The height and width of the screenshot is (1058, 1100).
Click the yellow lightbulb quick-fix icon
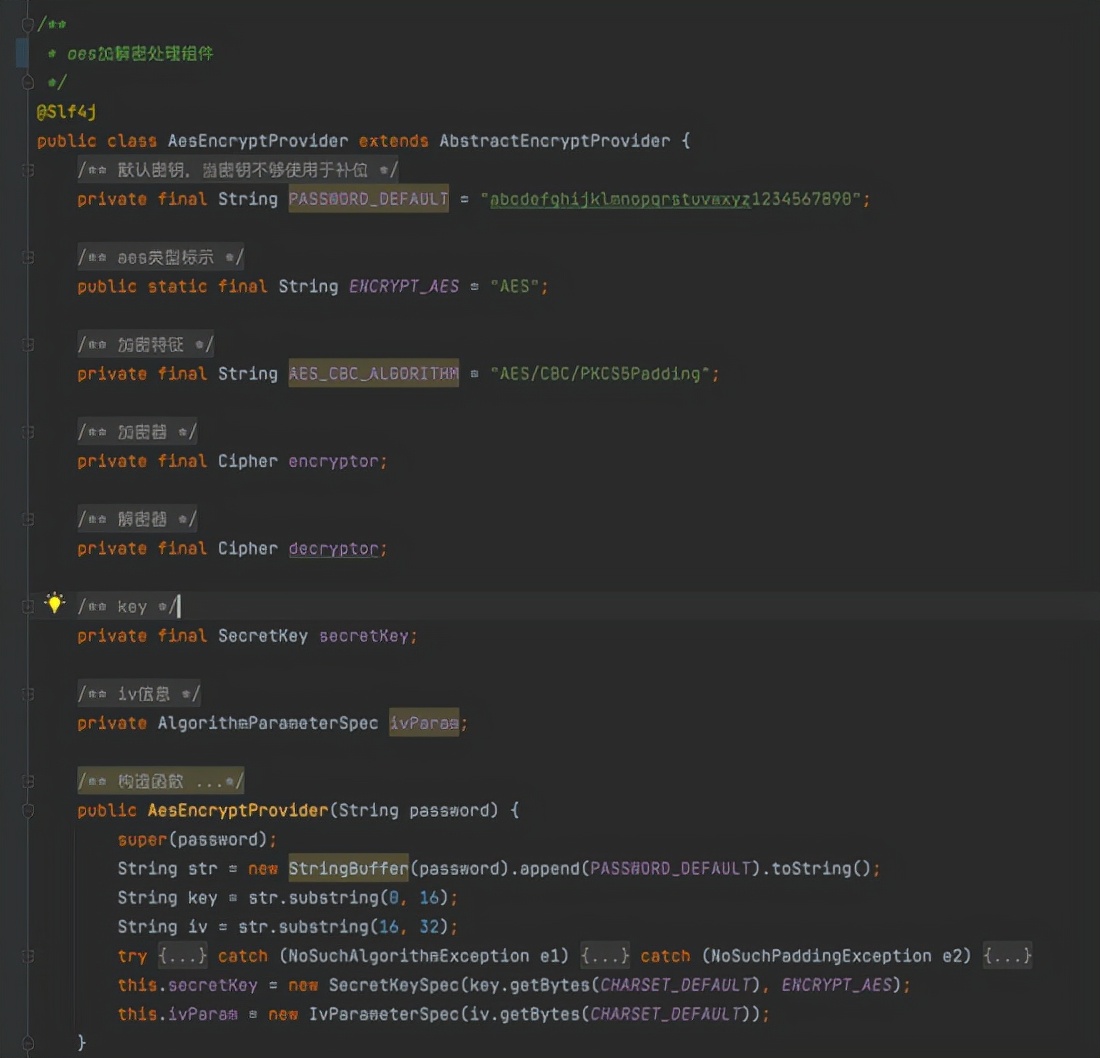pos(55,603)
